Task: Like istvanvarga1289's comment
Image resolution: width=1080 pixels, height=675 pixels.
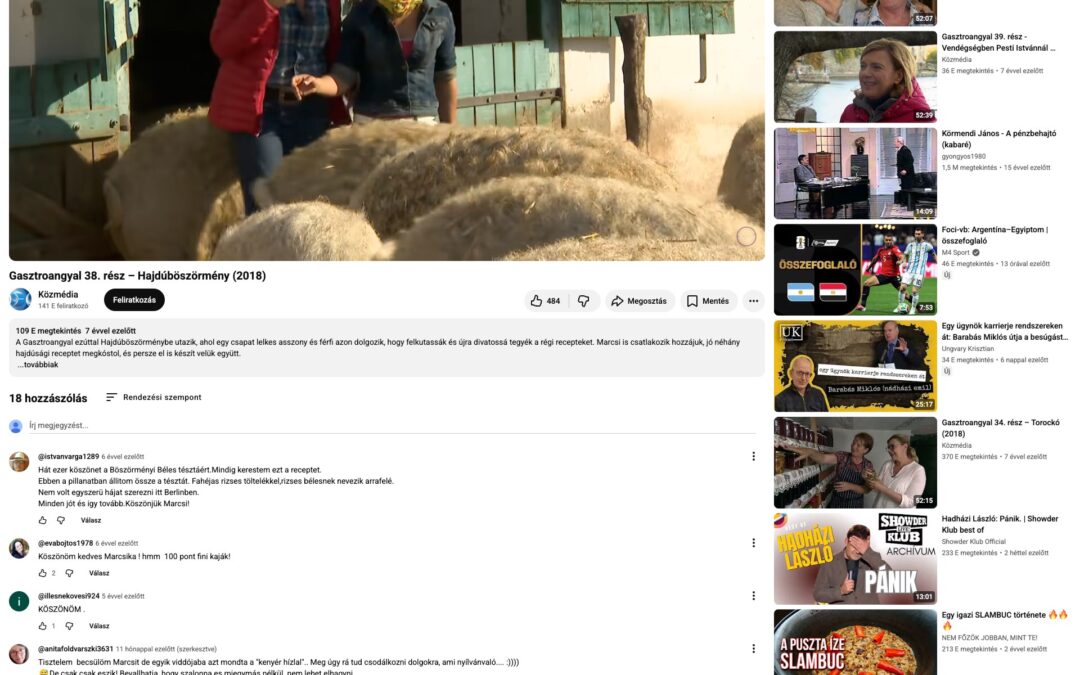Action: click(x=43, y=520)
